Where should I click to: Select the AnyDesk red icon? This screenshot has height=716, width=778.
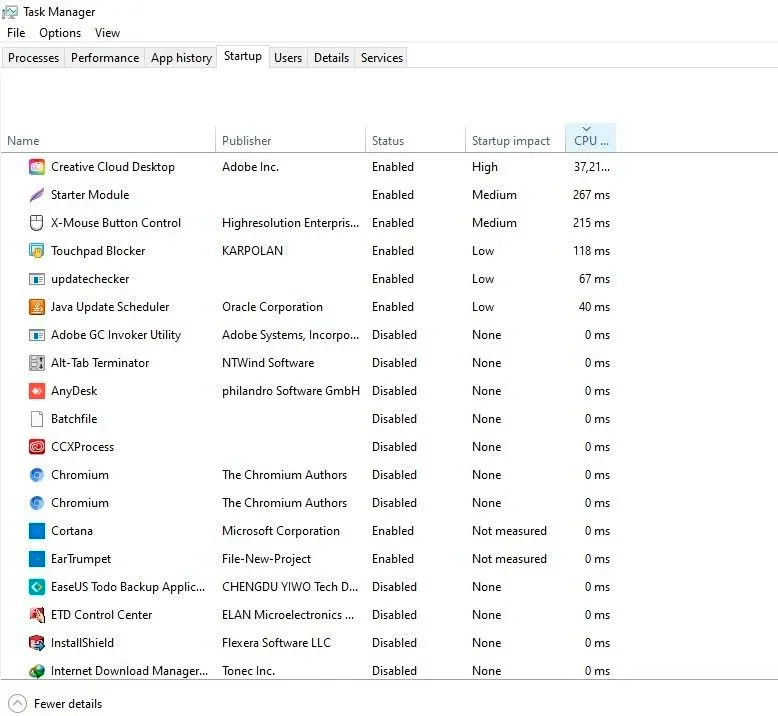click(37, 391)
